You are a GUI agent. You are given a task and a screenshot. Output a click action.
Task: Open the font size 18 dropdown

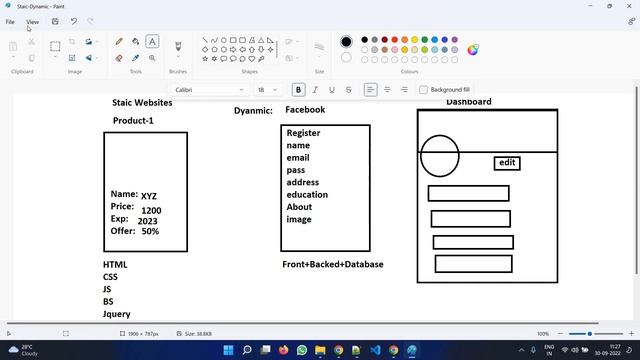tap(267, 90)
